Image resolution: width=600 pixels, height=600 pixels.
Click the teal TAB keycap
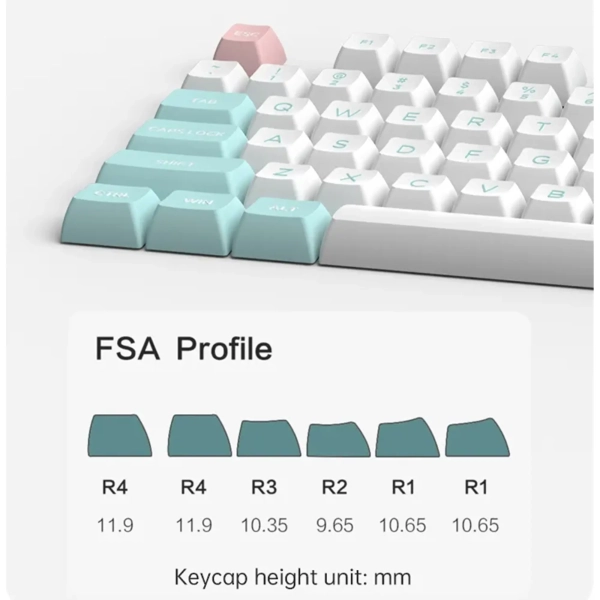click(205, 108)
